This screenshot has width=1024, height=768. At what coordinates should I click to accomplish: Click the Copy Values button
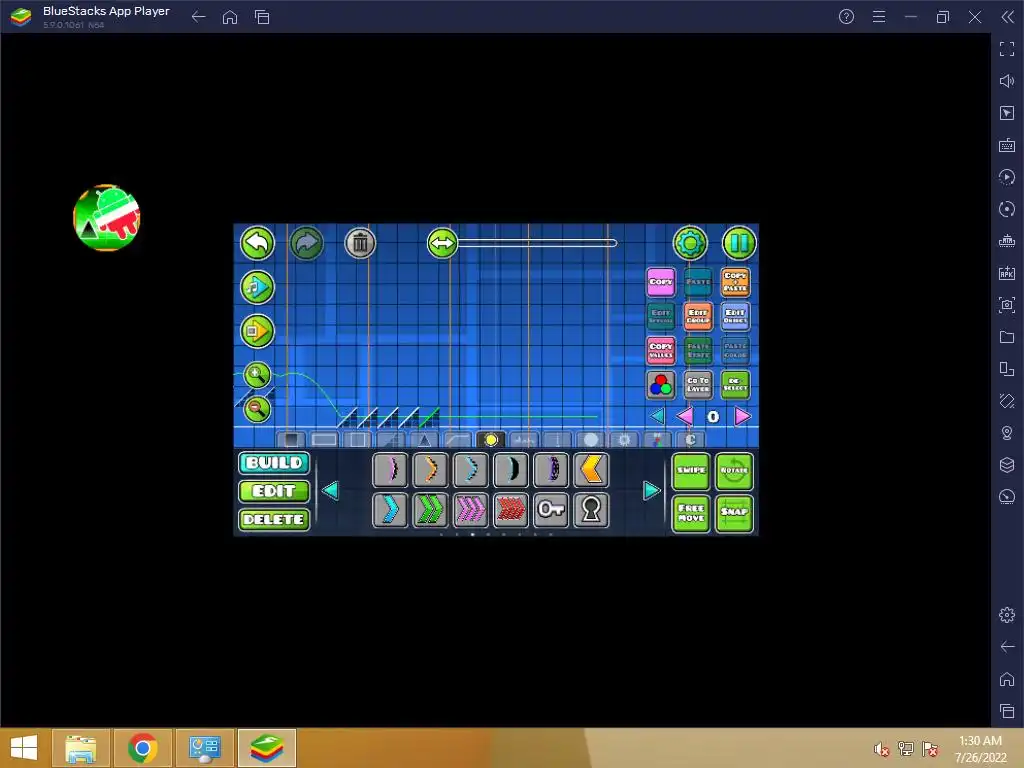pos(661,351)
